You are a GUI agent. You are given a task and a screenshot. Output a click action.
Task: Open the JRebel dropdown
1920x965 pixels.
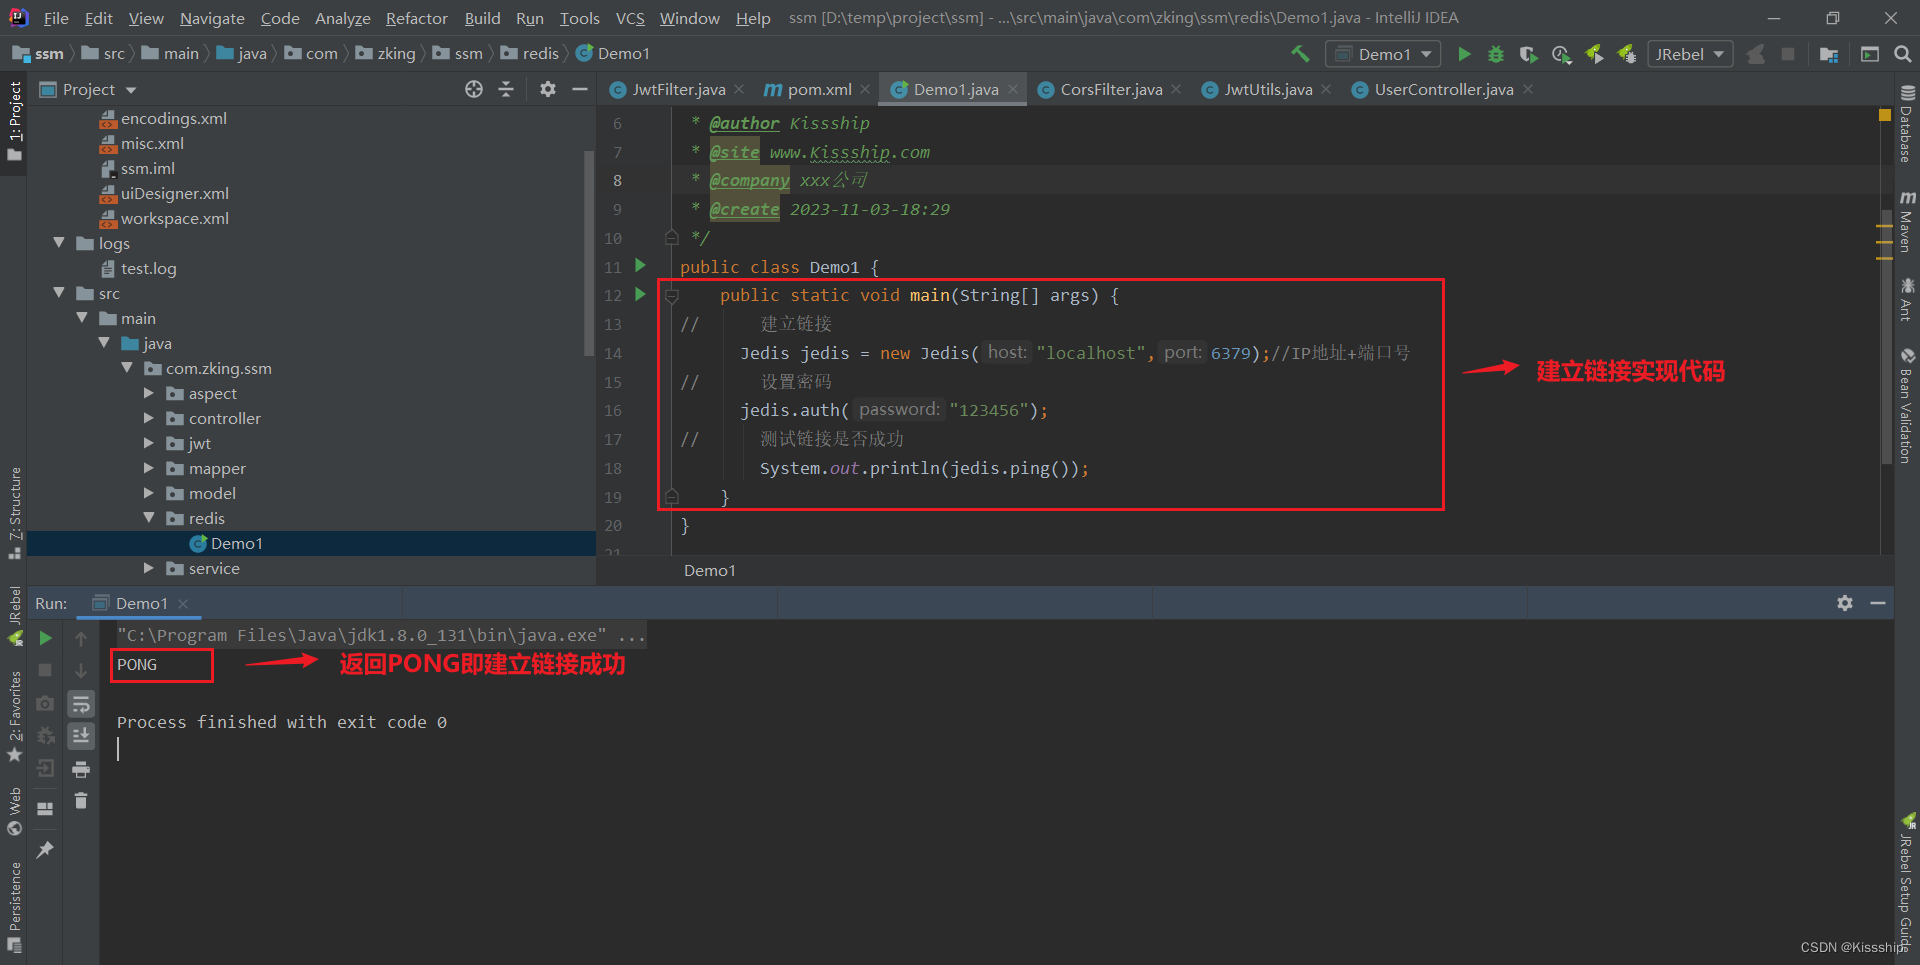pyautogui.click(x=1689, y=54)
